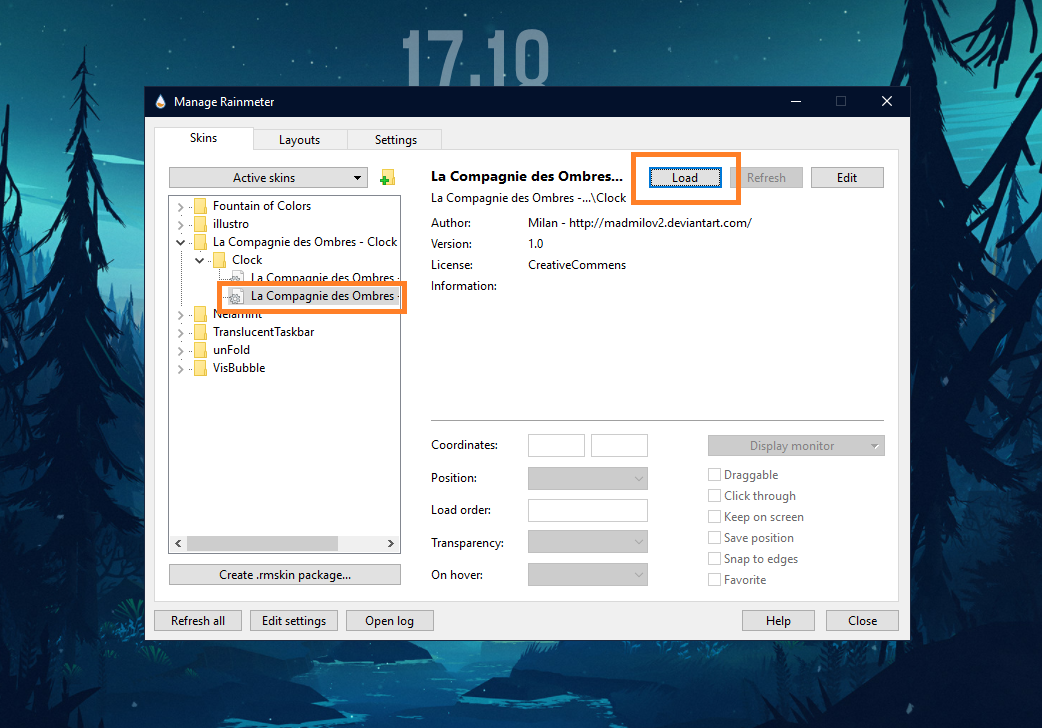Click the skins tree scroll left arrow

pyautogui.click(x=178, y=543)
